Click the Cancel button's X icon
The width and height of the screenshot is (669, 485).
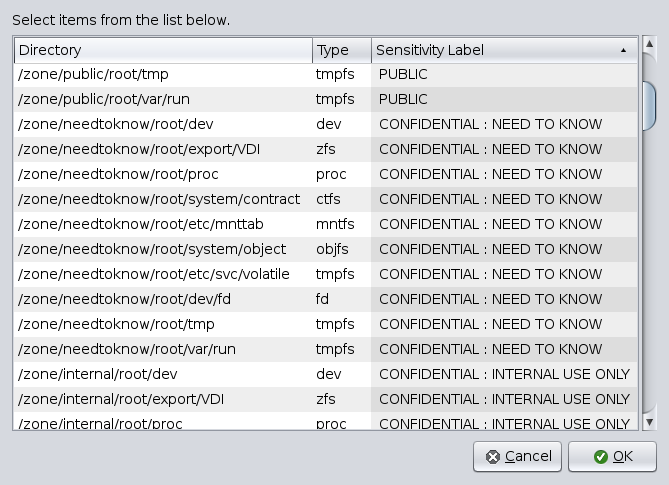(493, 457)
